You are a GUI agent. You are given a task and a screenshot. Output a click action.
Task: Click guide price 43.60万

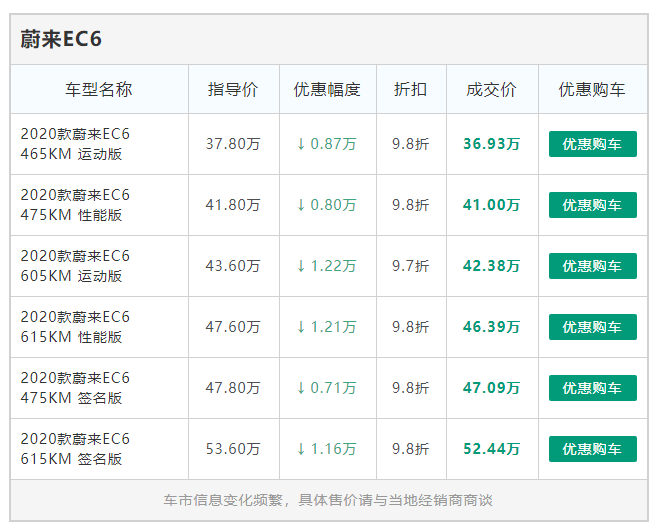pyautogui.click(x=233, y=266)
